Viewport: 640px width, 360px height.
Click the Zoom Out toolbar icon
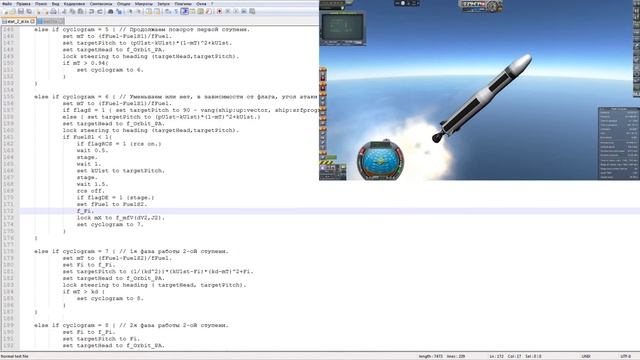tap(138, 11)
